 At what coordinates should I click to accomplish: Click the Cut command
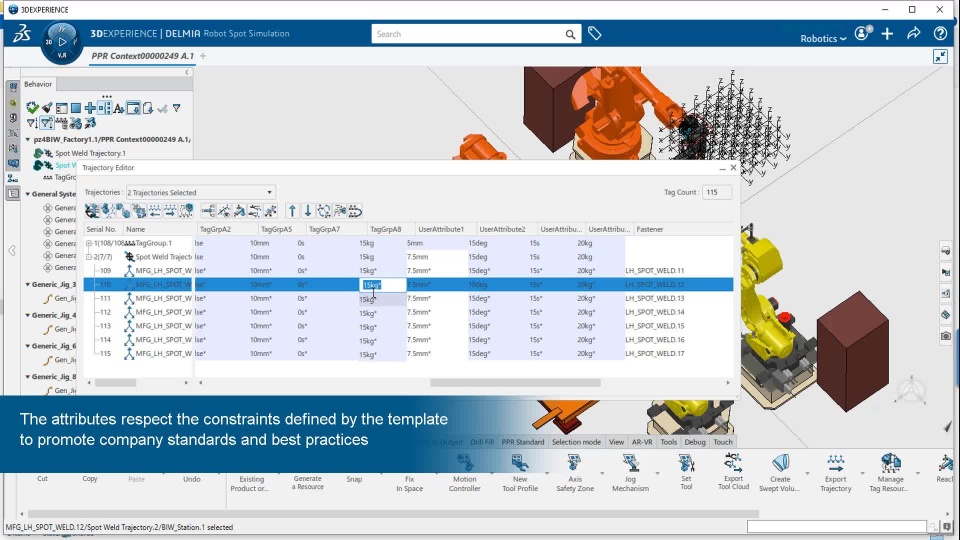42,479
